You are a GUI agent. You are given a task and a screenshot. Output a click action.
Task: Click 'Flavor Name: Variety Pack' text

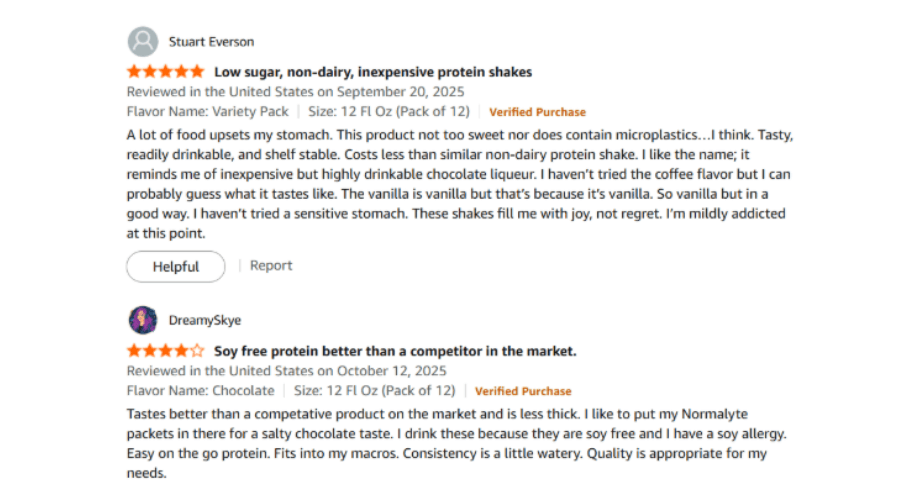point(208,112)
